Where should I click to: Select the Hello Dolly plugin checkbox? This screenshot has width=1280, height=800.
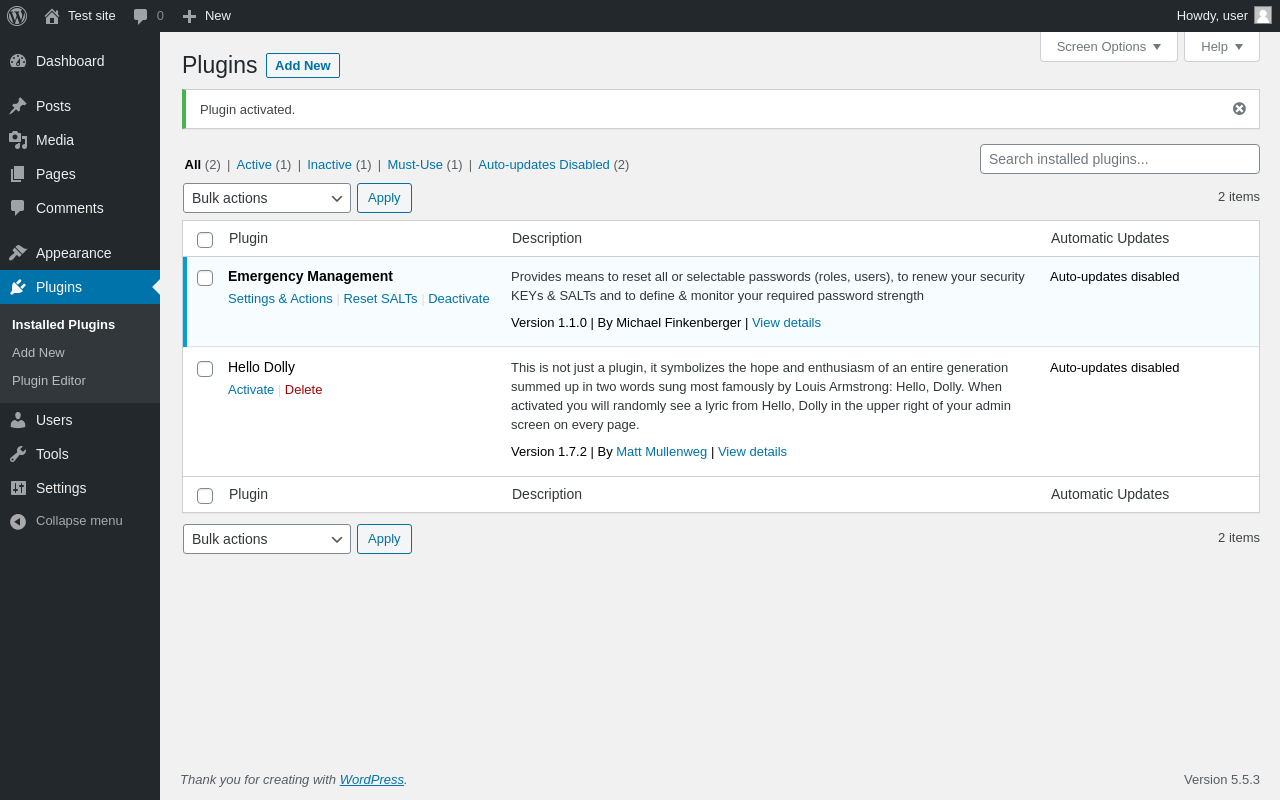205,369
